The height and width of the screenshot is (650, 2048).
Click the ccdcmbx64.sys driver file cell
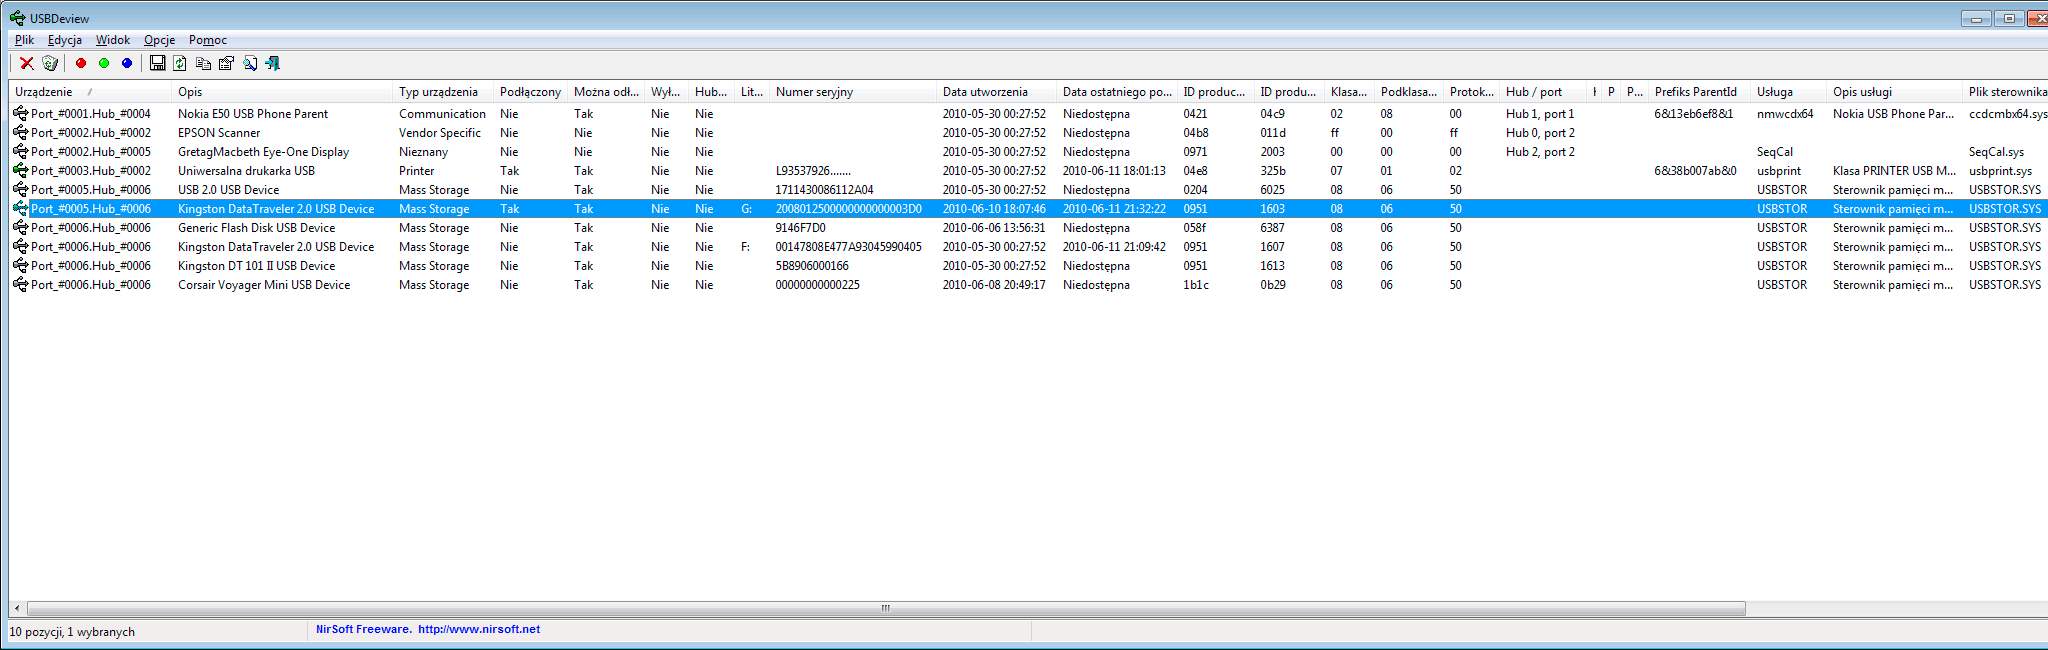coord(2008,114)
